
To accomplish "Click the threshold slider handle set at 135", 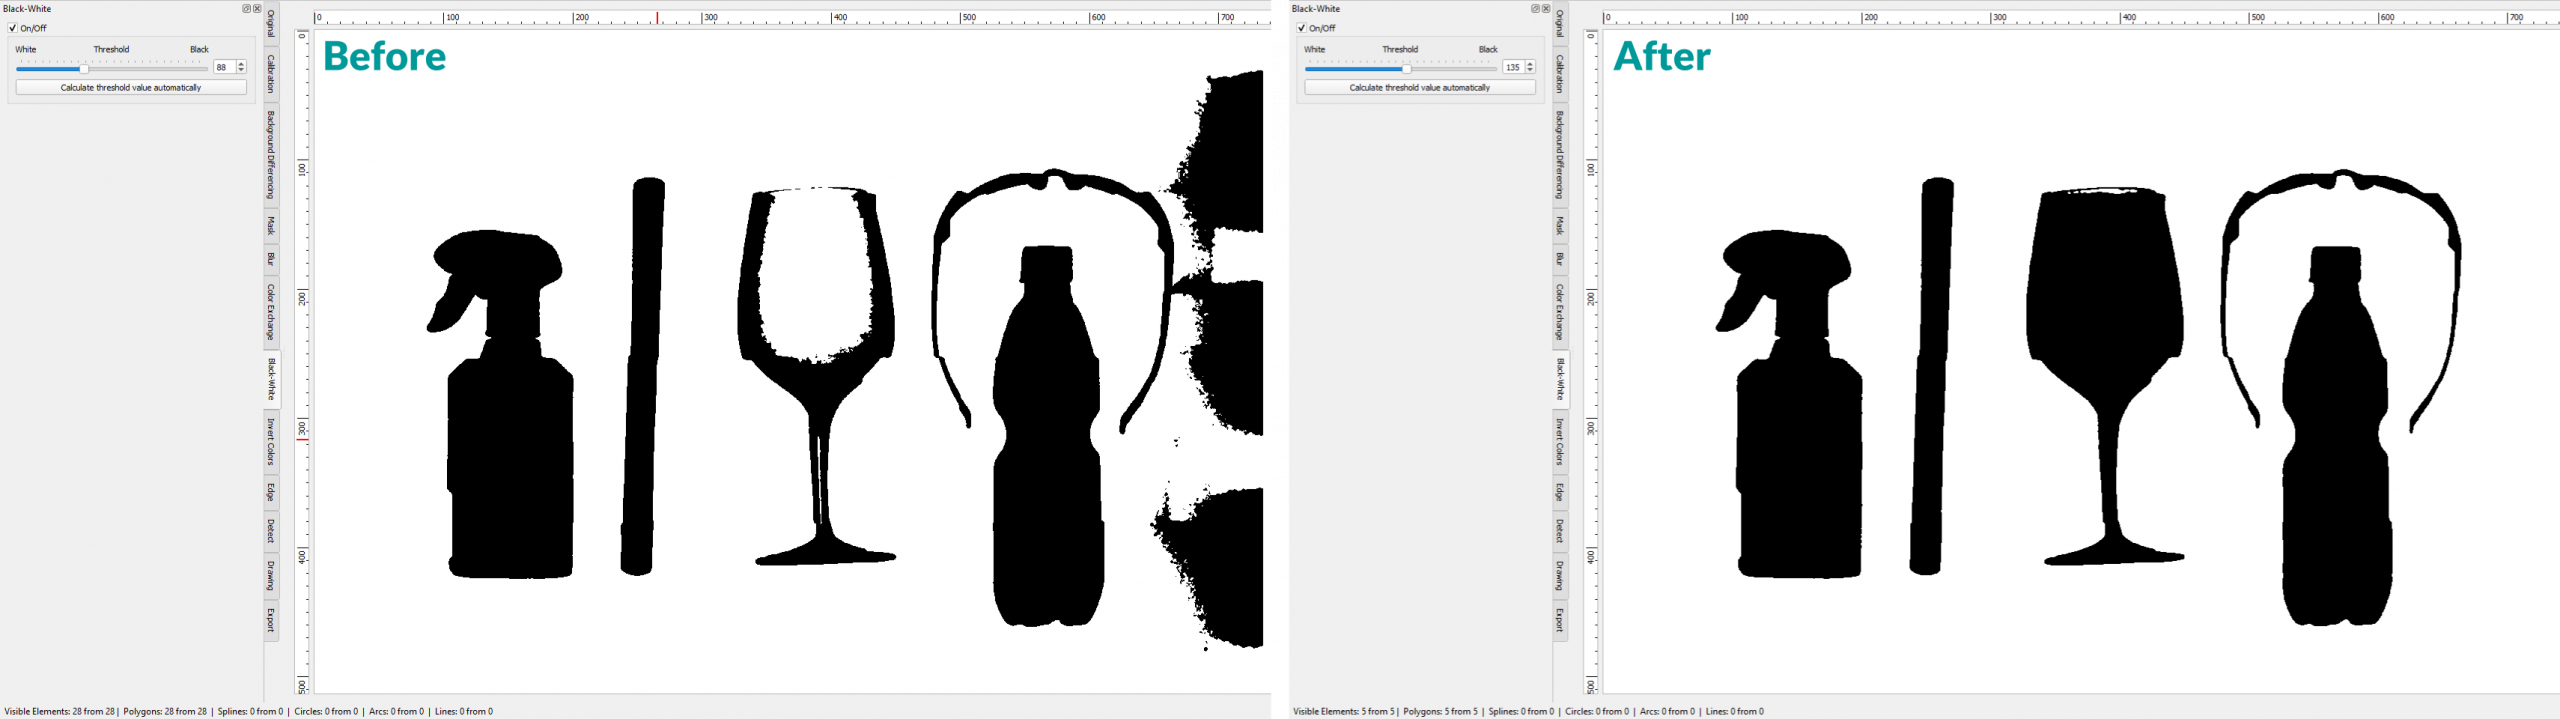I will pos(1407,69).
